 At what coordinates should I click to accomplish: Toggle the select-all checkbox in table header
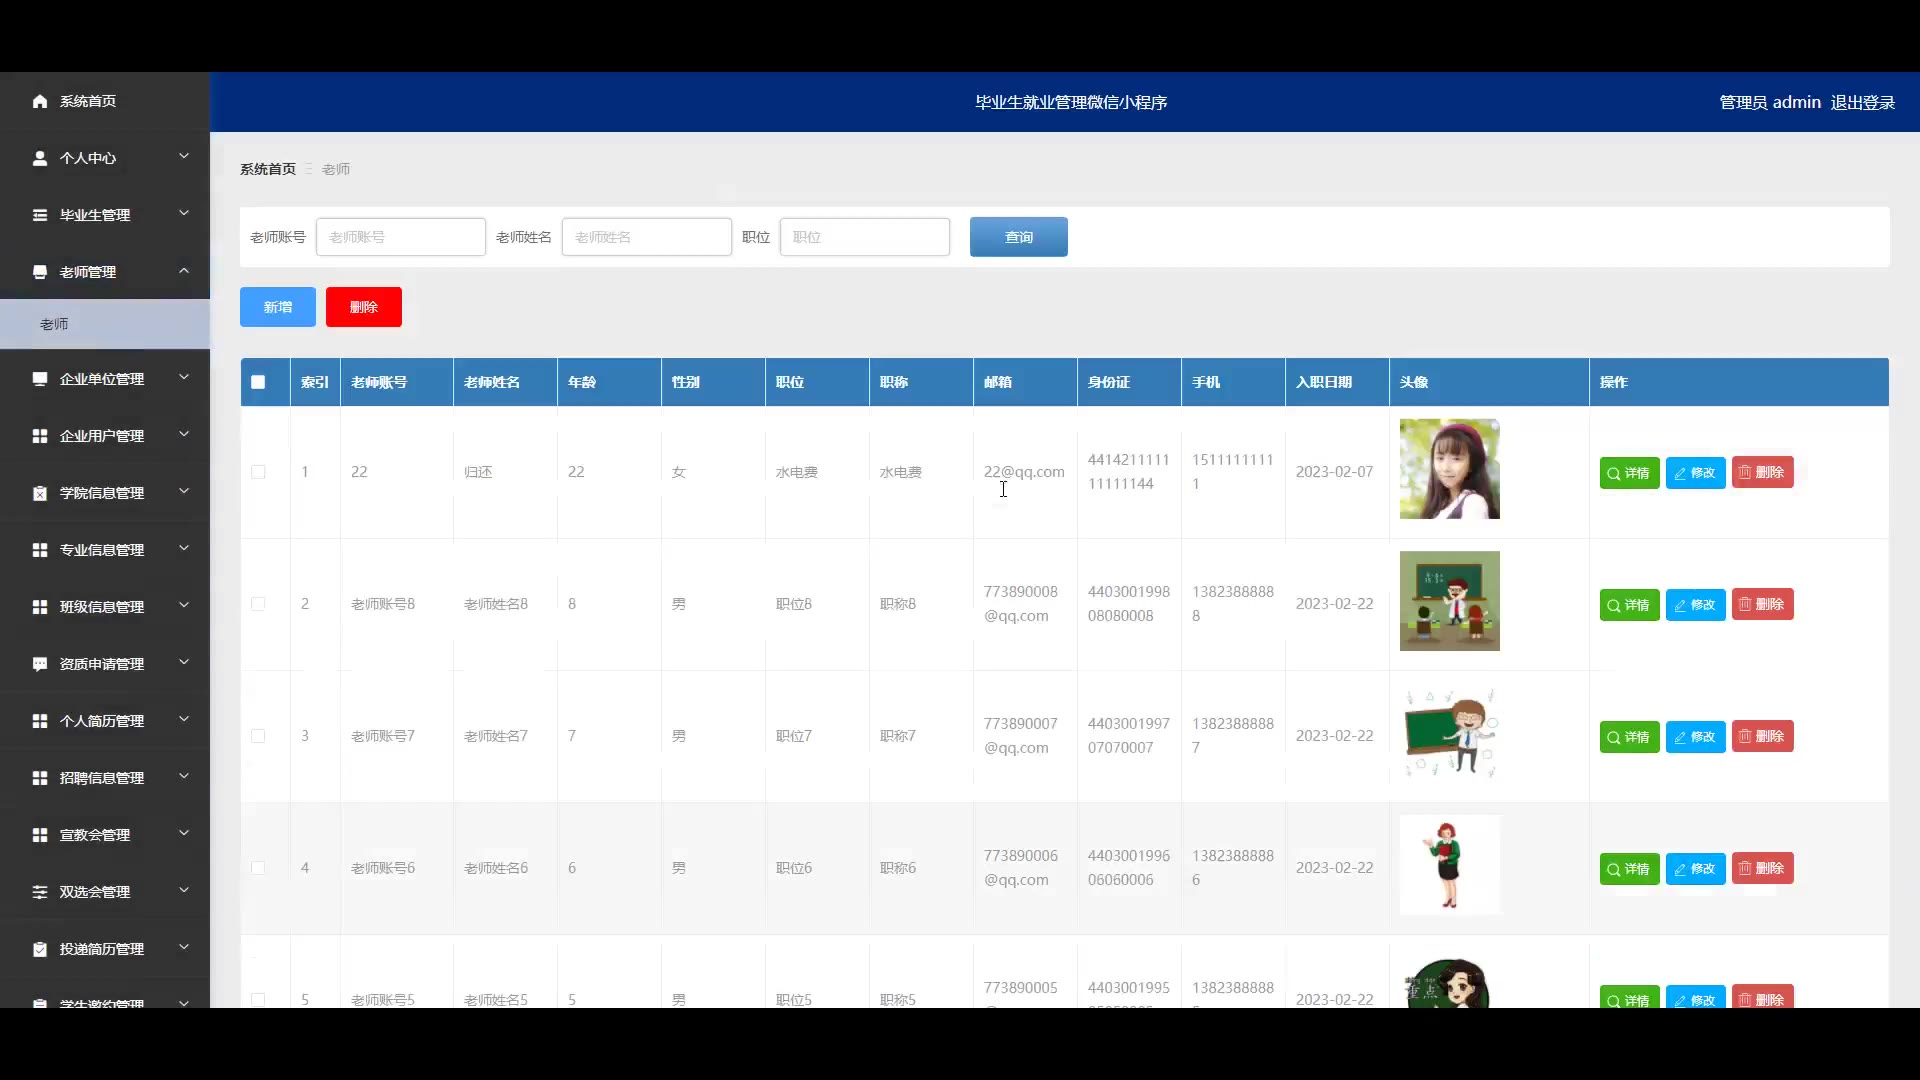click(258, 382)
